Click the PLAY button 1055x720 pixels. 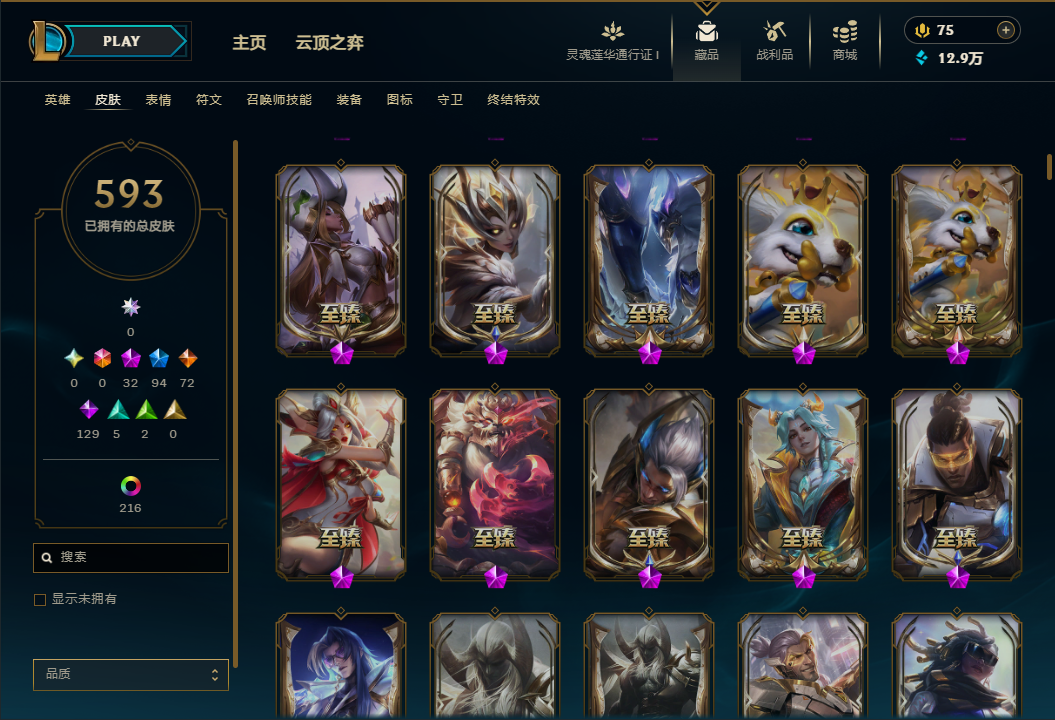122,41
